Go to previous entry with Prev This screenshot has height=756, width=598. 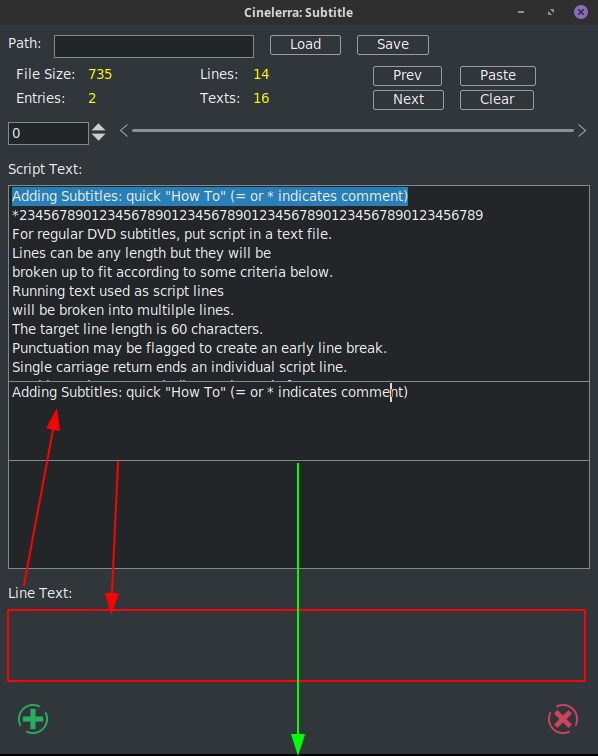pyautogui.click(x=408, y=76)
